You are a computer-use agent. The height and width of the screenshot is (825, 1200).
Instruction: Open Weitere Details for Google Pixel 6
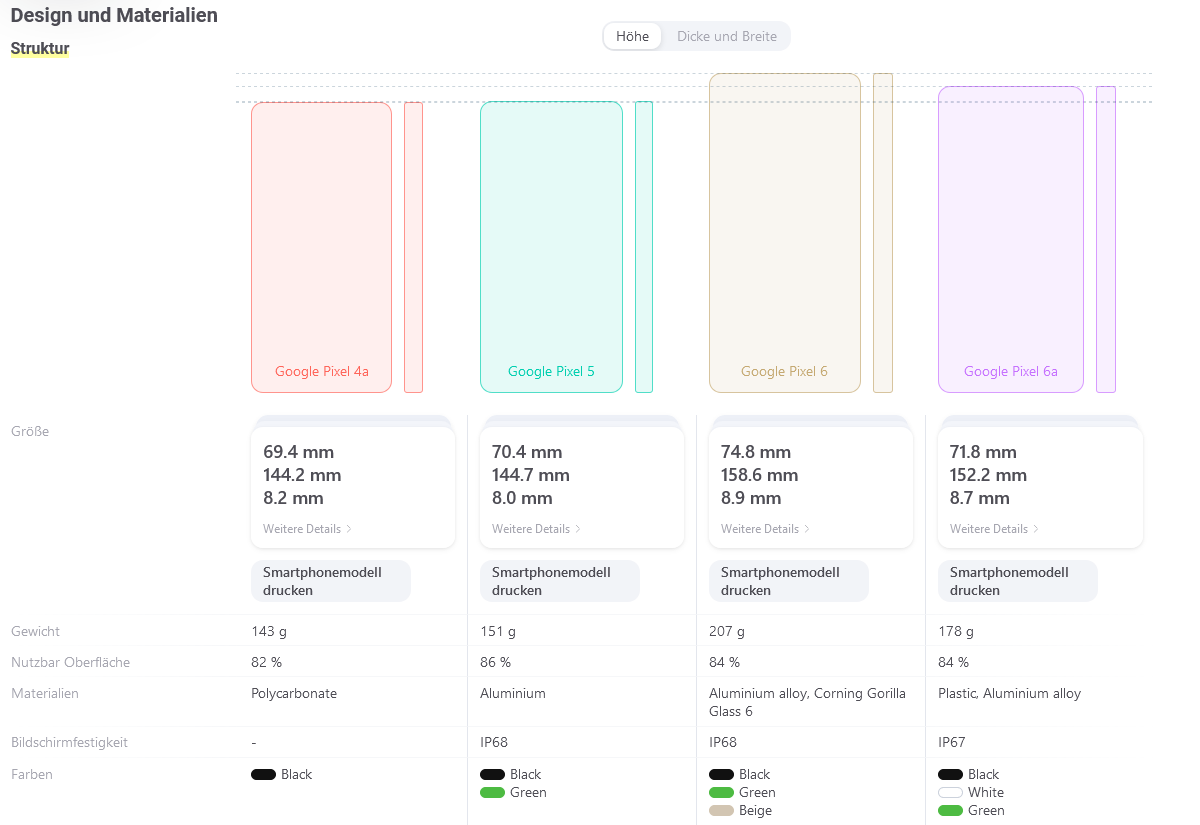(x=765, y=529)
